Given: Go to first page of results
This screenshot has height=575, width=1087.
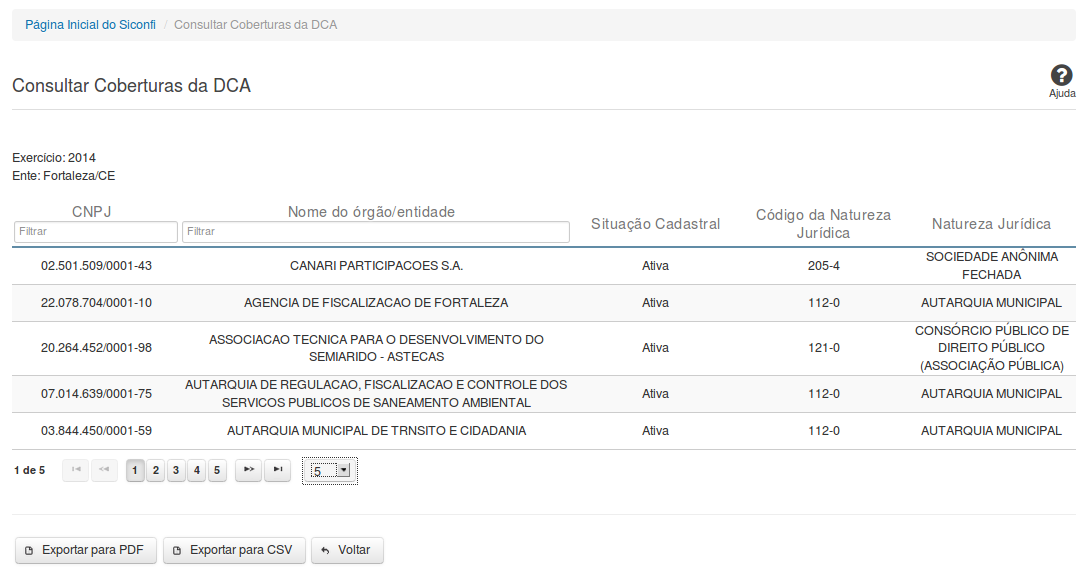Looking at the screenshot, I should tap(76, 470).
